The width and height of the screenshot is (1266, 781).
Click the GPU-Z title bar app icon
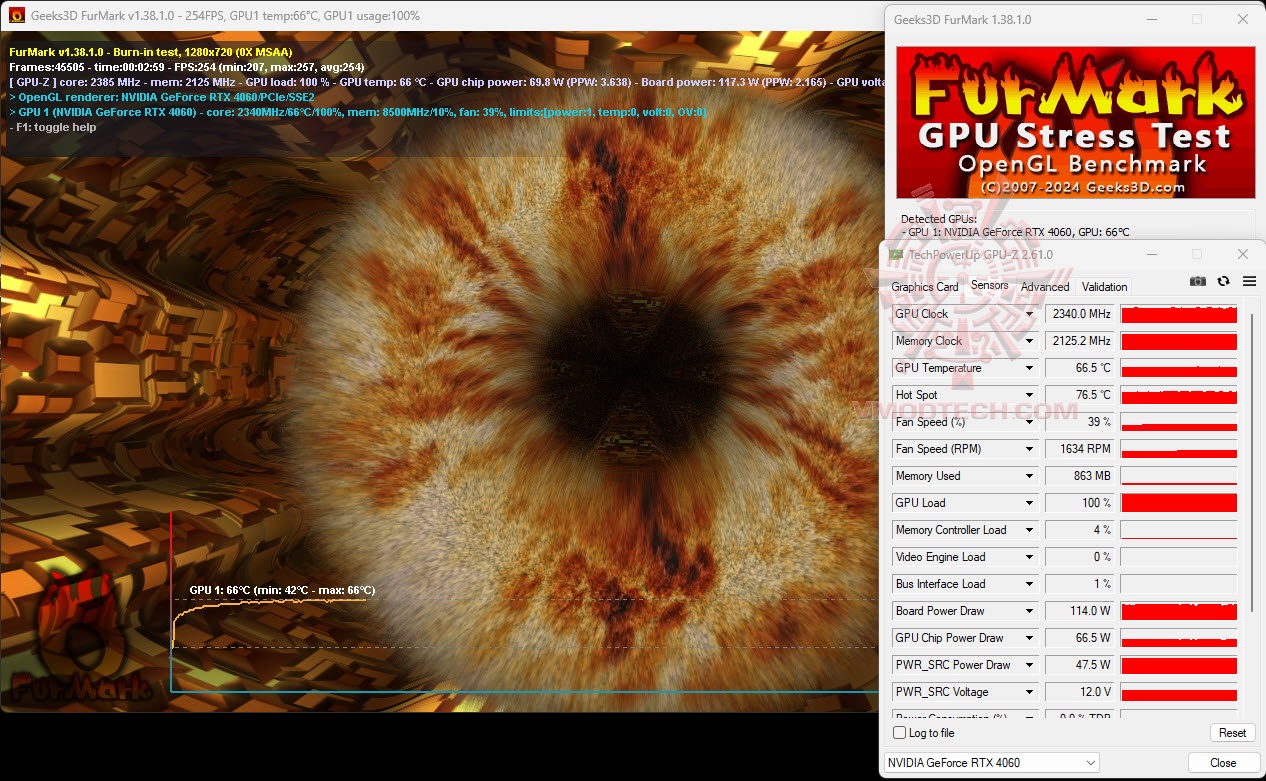coord(898,255)
